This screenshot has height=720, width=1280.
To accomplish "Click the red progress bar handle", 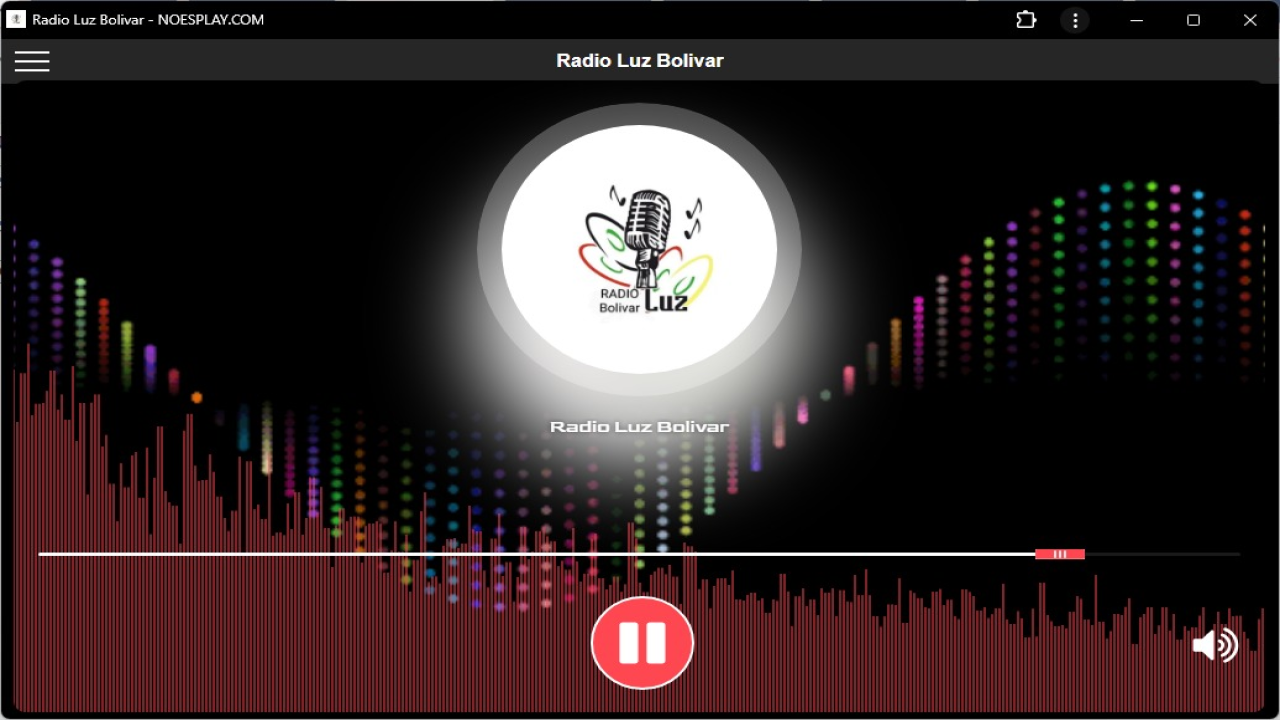I will [1060, 554].
